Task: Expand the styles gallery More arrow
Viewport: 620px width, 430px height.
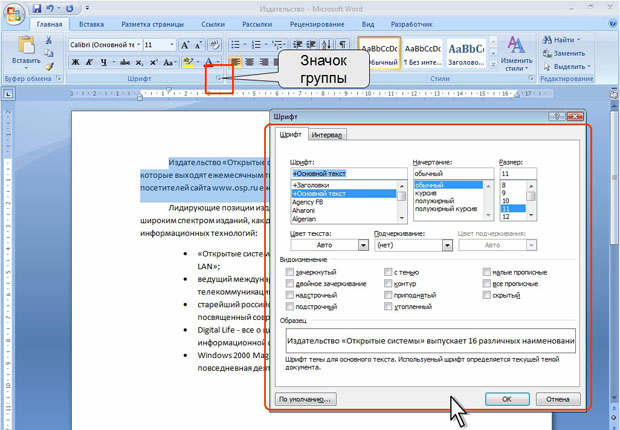Action: coord(493,64)
